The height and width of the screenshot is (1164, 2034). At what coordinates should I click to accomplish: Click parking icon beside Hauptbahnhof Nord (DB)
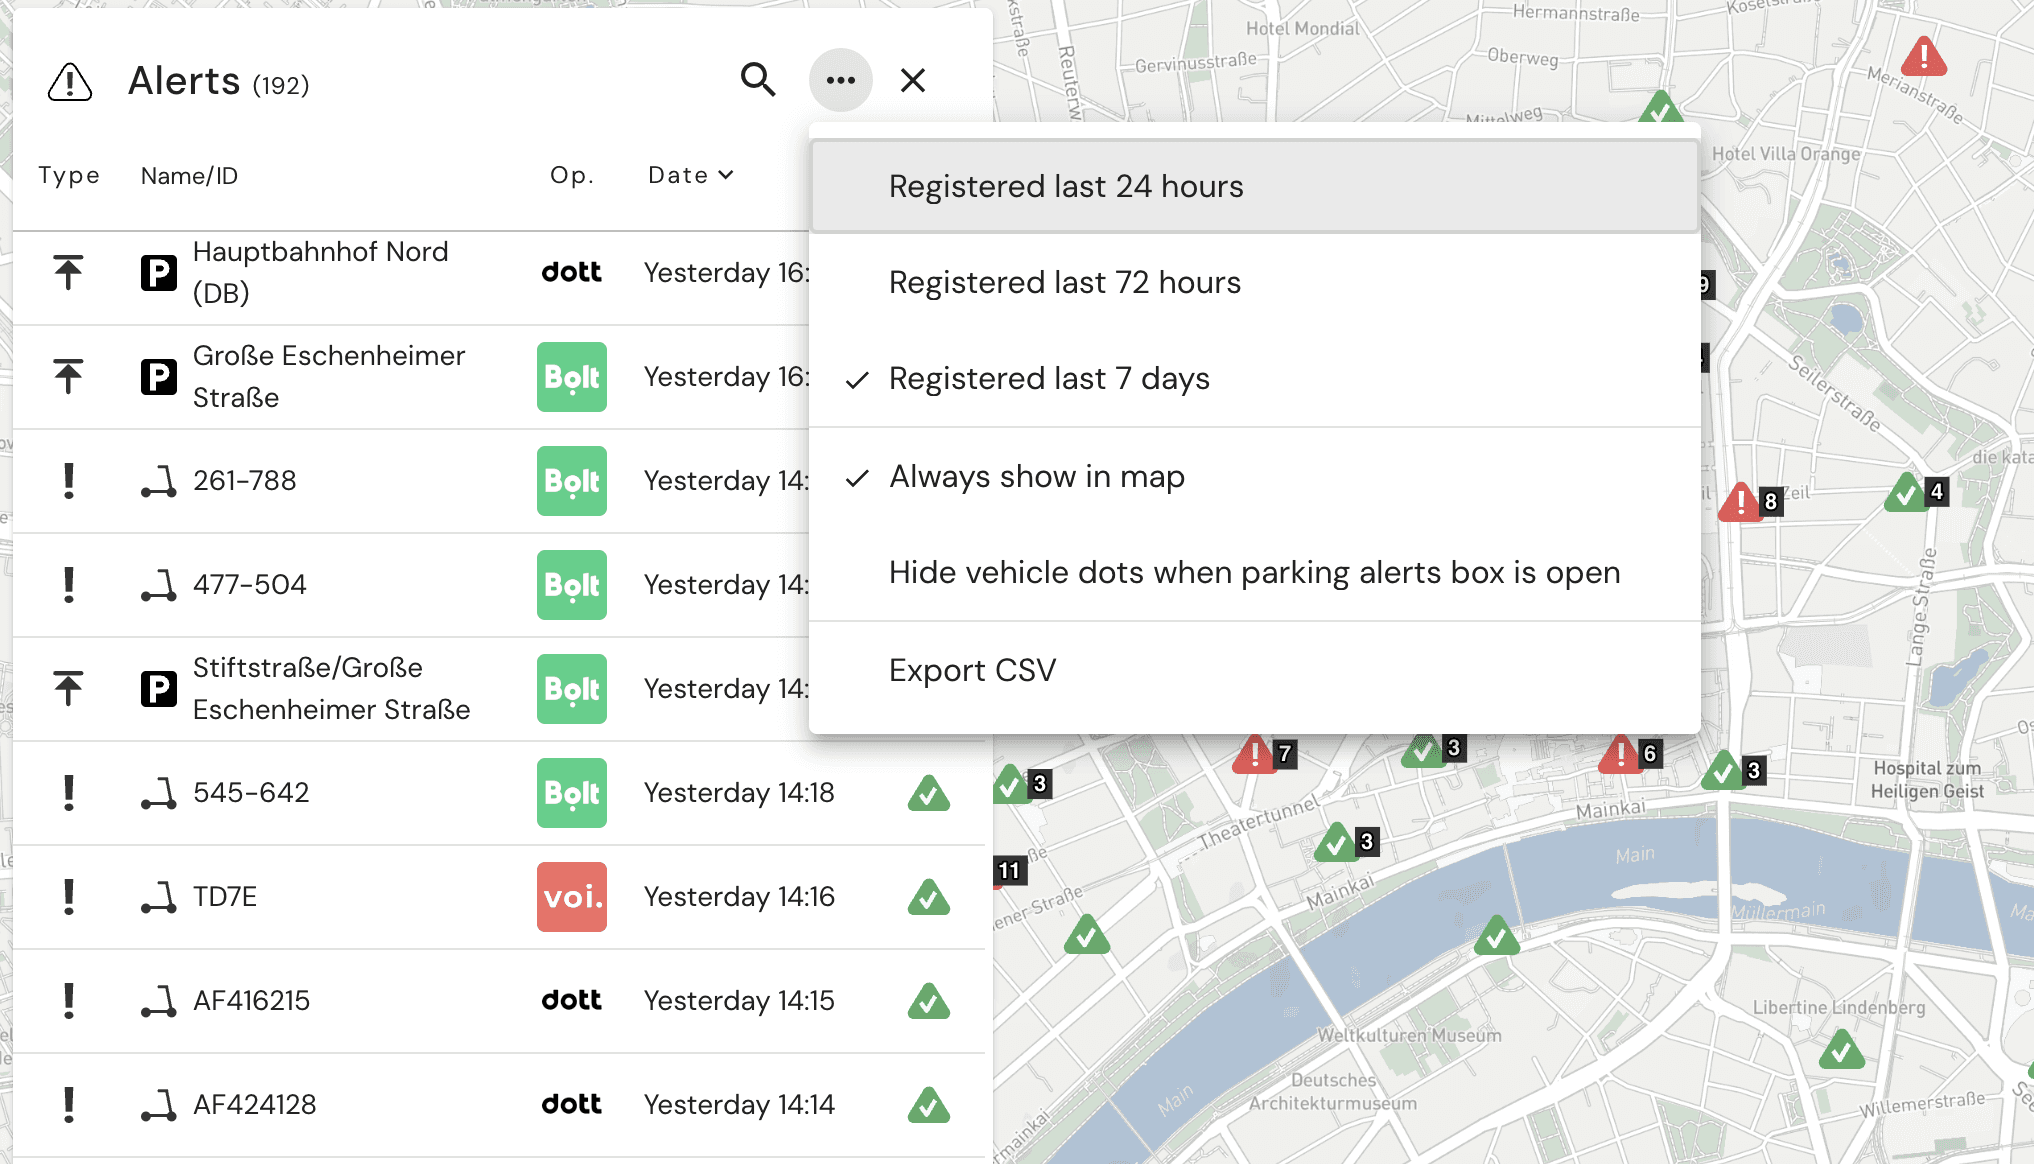[158, 273]
